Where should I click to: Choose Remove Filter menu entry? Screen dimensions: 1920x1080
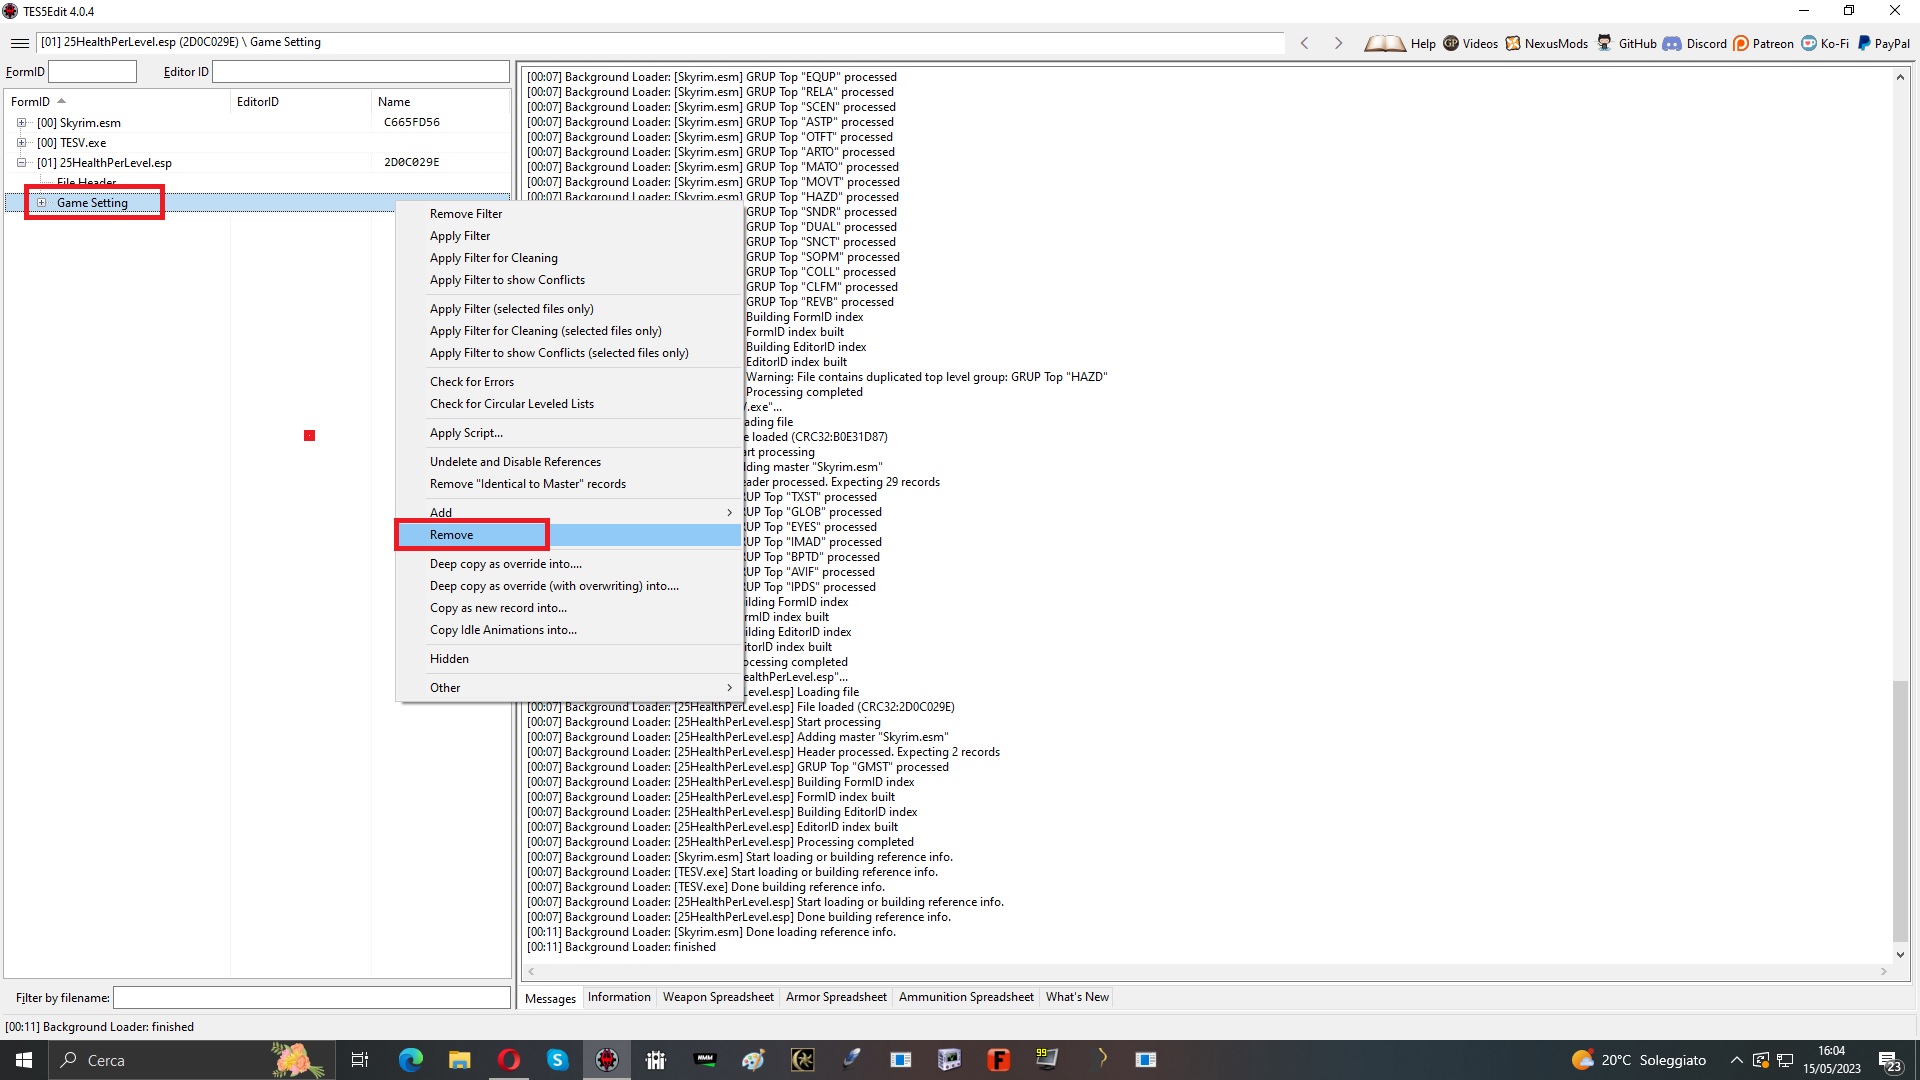point(568,214)
